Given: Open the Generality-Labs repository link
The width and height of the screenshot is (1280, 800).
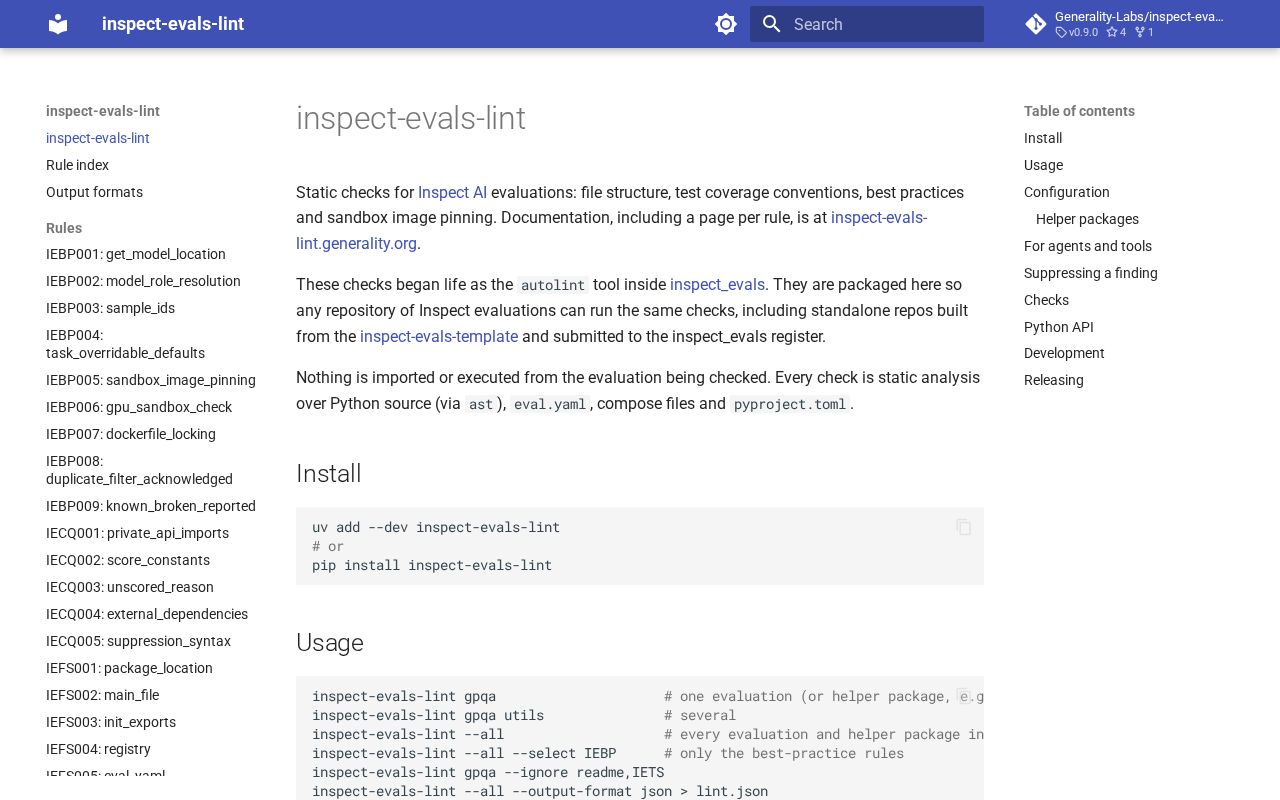Looking at the screenshot, I should (1126, 24).
